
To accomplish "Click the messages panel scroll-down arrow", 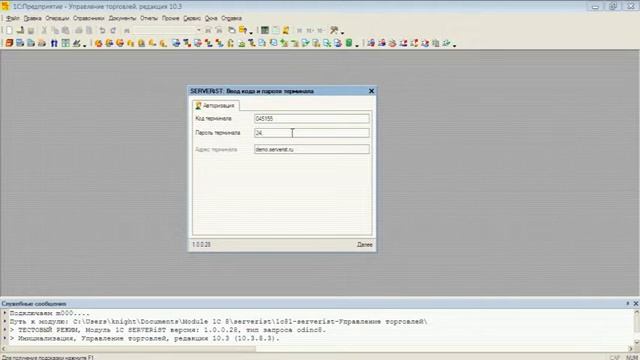I will tap(636, 342).
